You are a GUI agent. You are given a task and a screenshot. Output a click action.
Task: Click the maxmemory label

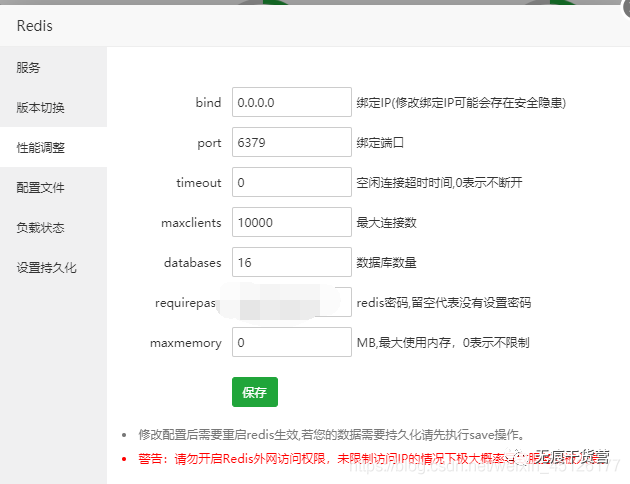pyautogui.click(x=186, y=343)
